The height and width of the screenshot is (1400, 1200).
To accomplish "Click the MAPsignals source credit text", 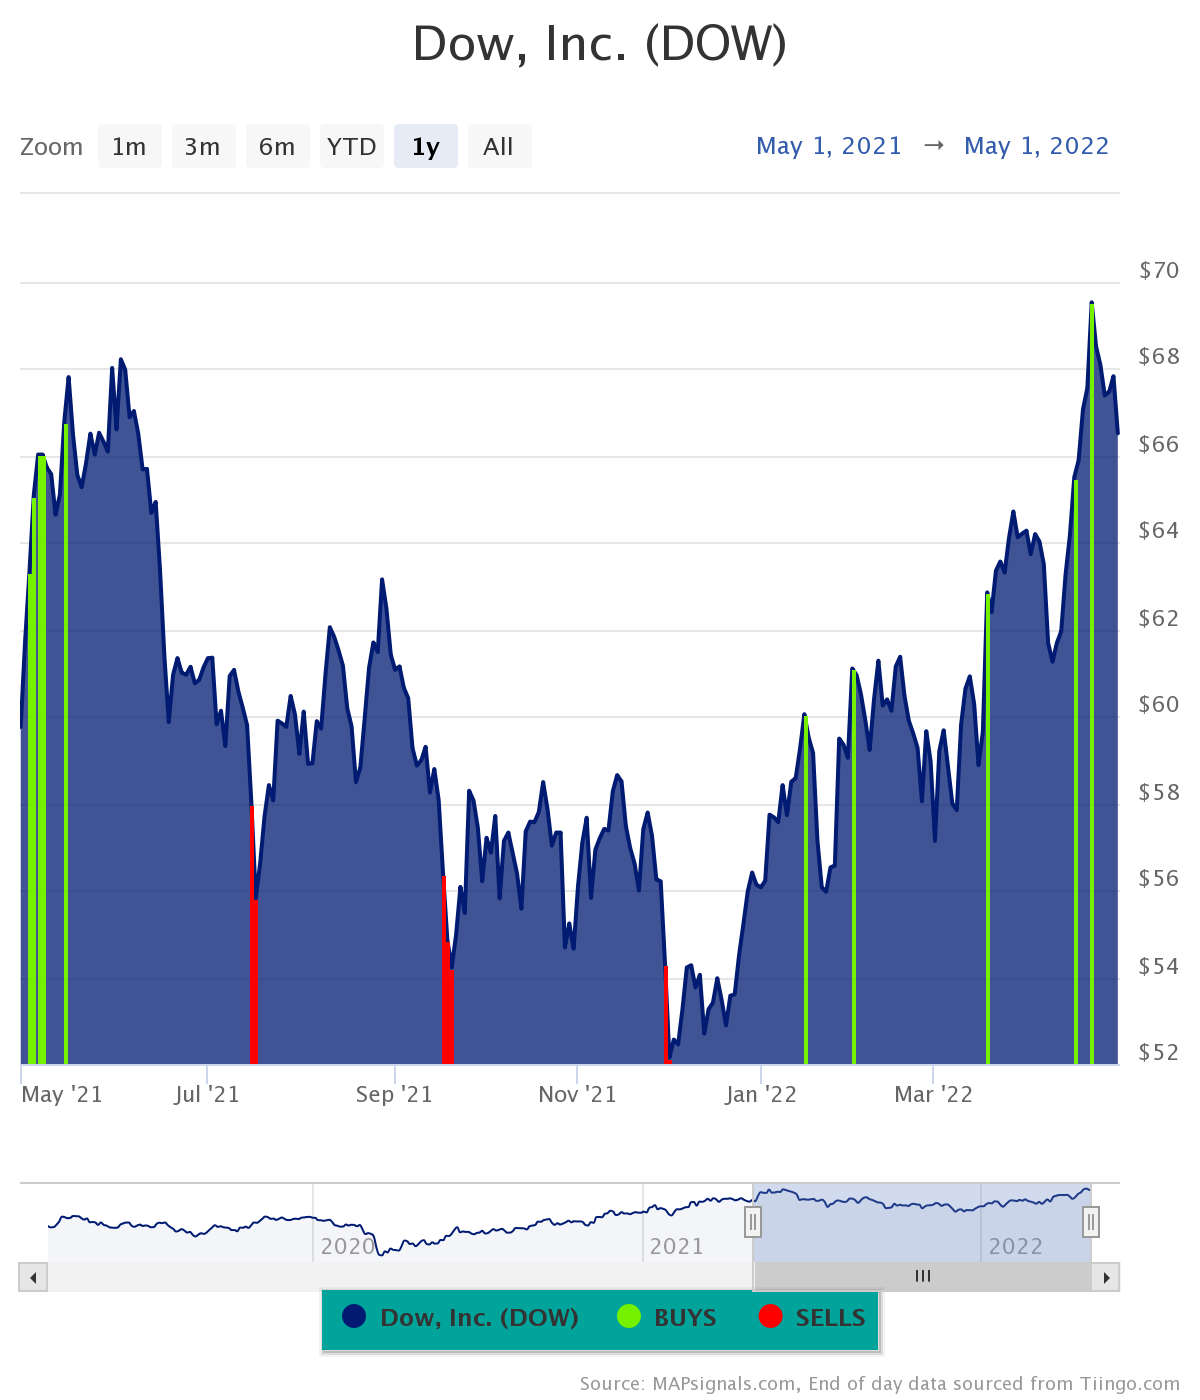I will pyautogui.click(x=880, y=1384).
